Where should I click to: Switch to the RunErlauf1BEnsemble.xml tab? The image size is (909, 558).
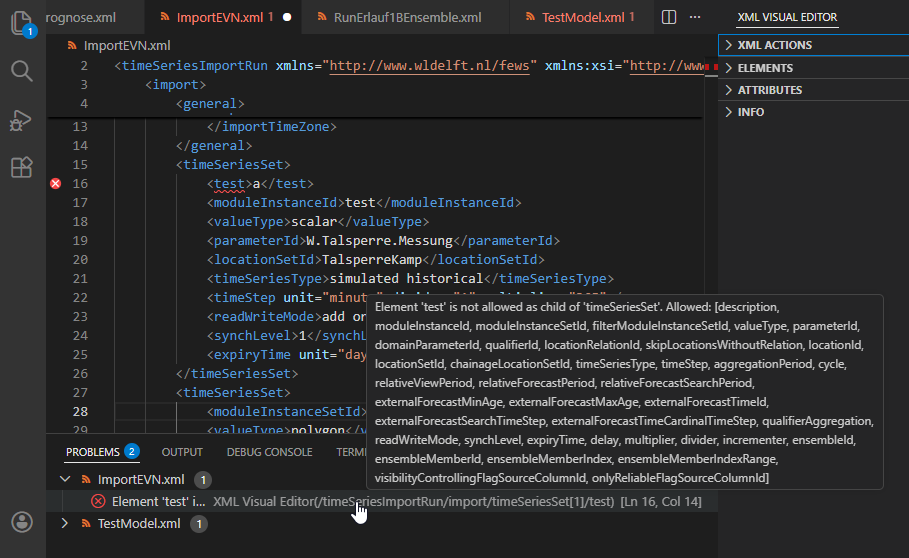click(407, 17)
